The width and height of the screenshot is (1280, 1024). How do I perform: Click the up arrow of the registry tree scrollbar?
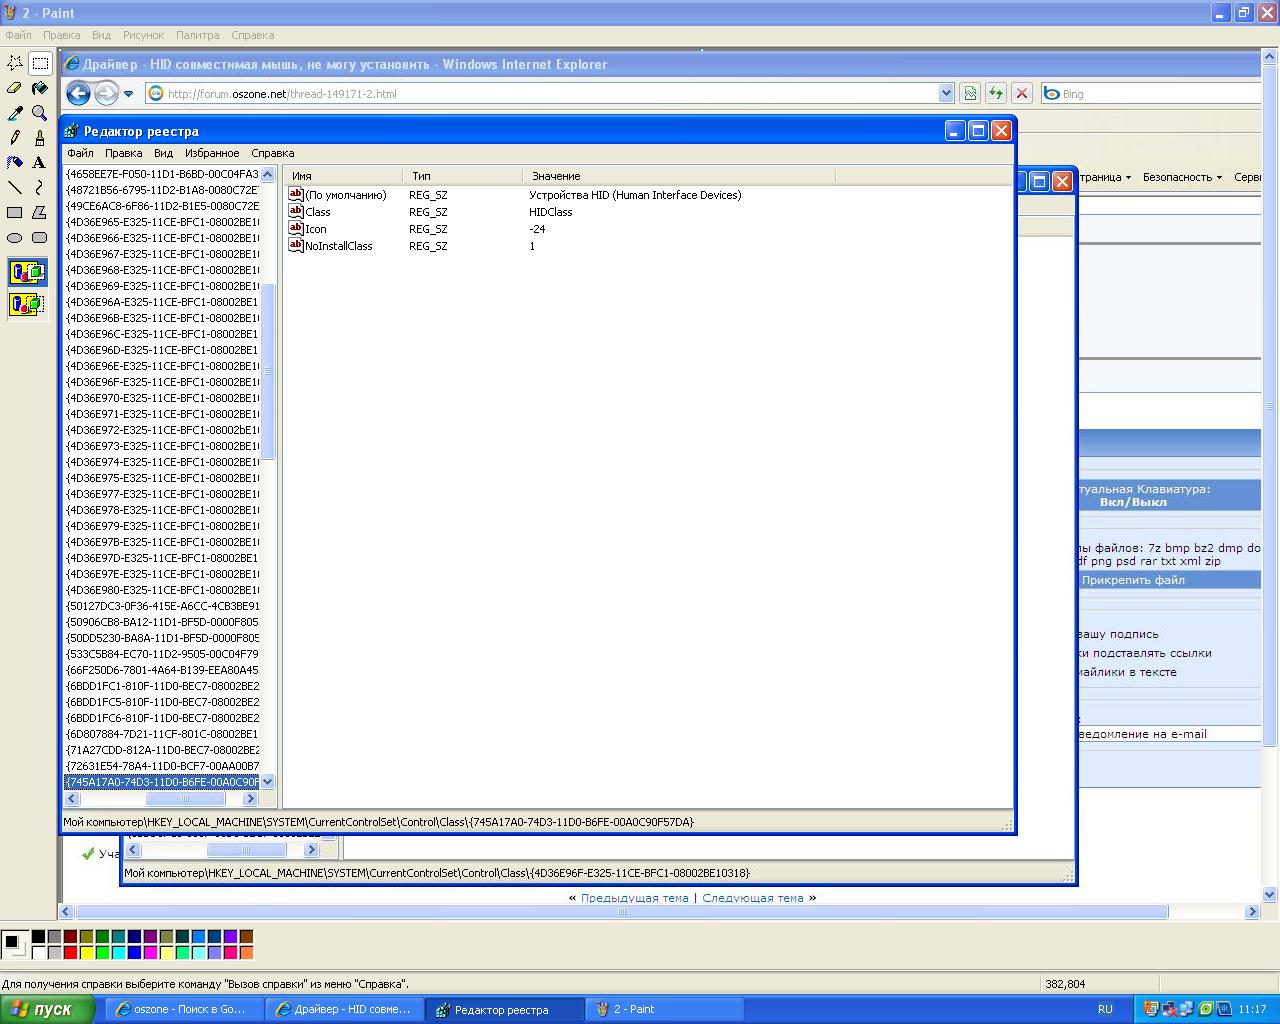point(267,175)
